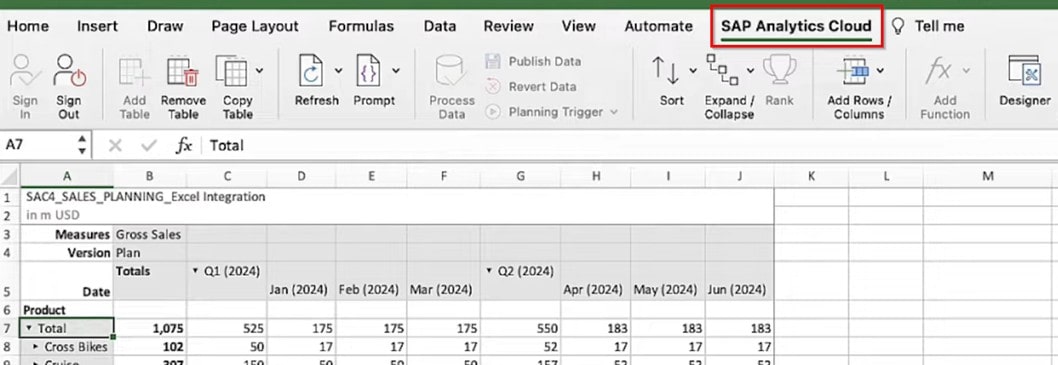Switch to the Insert ribbon tab

pyautogui.click(x=97, y=26)
